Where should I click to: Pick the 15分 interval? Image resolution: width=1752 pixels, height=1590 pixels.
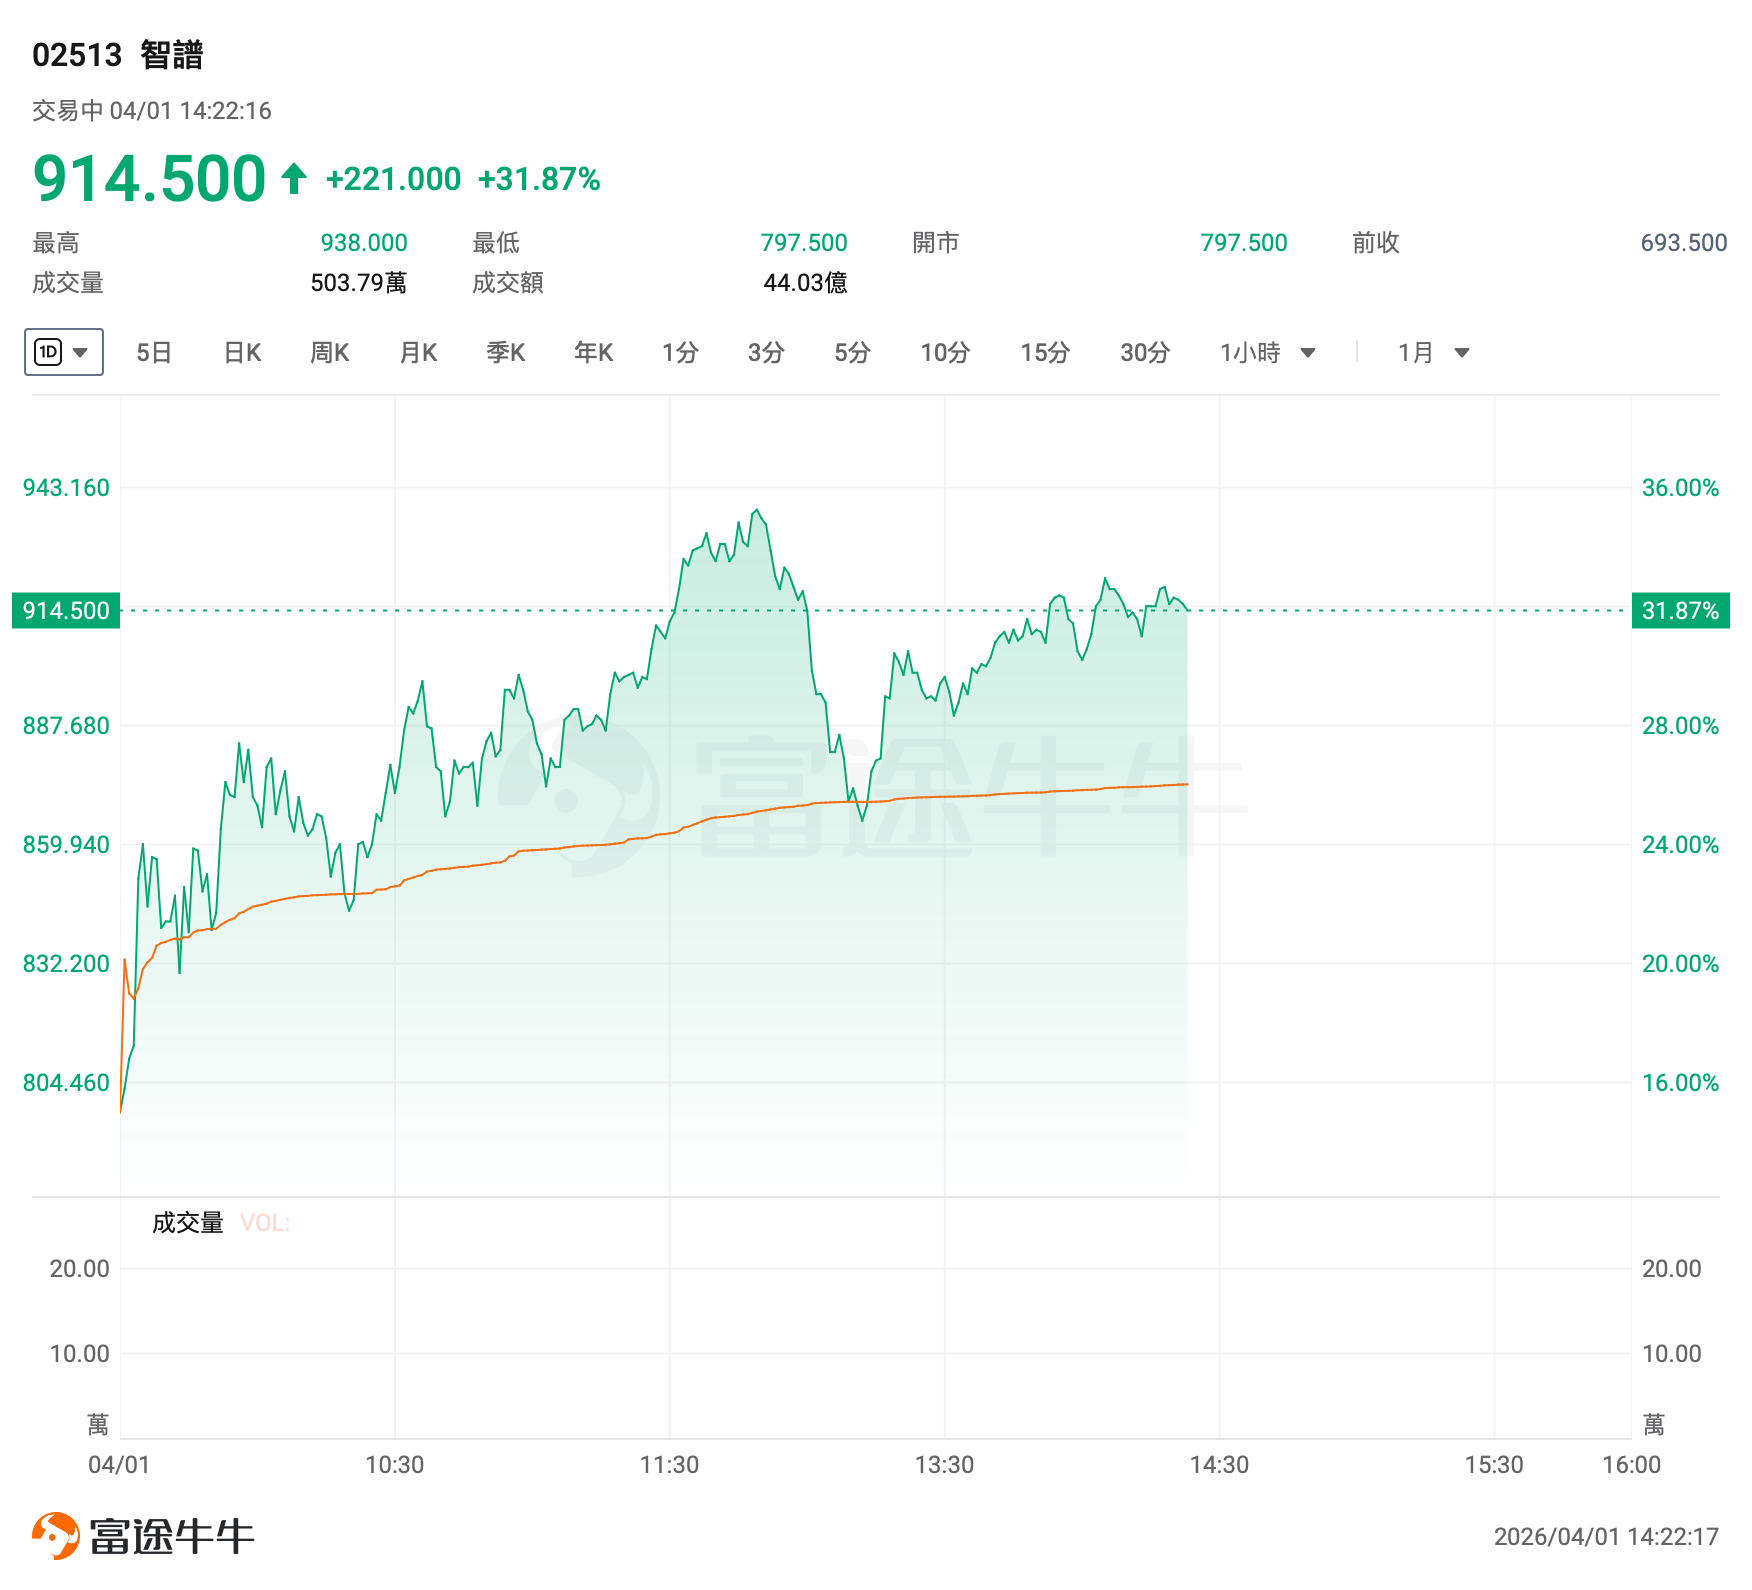[x=1045, y=353]
